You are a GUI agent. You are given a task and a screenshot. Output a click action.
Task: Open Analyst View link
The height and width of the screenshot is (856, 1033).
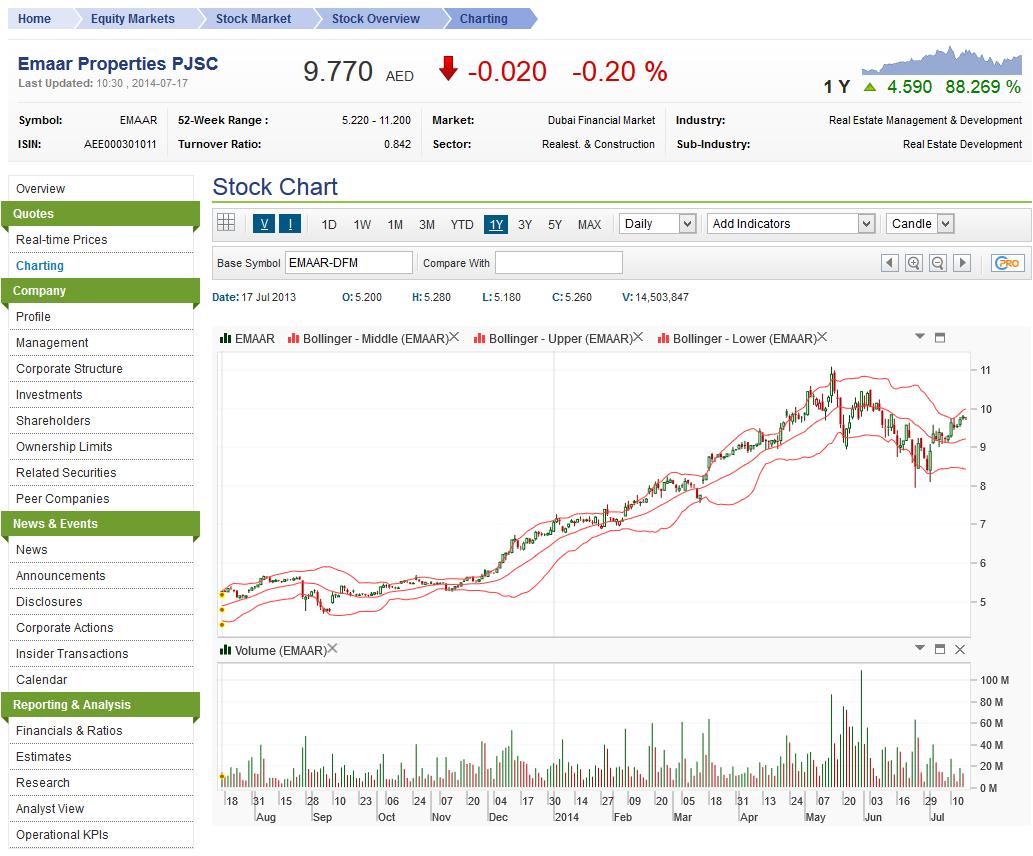[x=50, y=809]
